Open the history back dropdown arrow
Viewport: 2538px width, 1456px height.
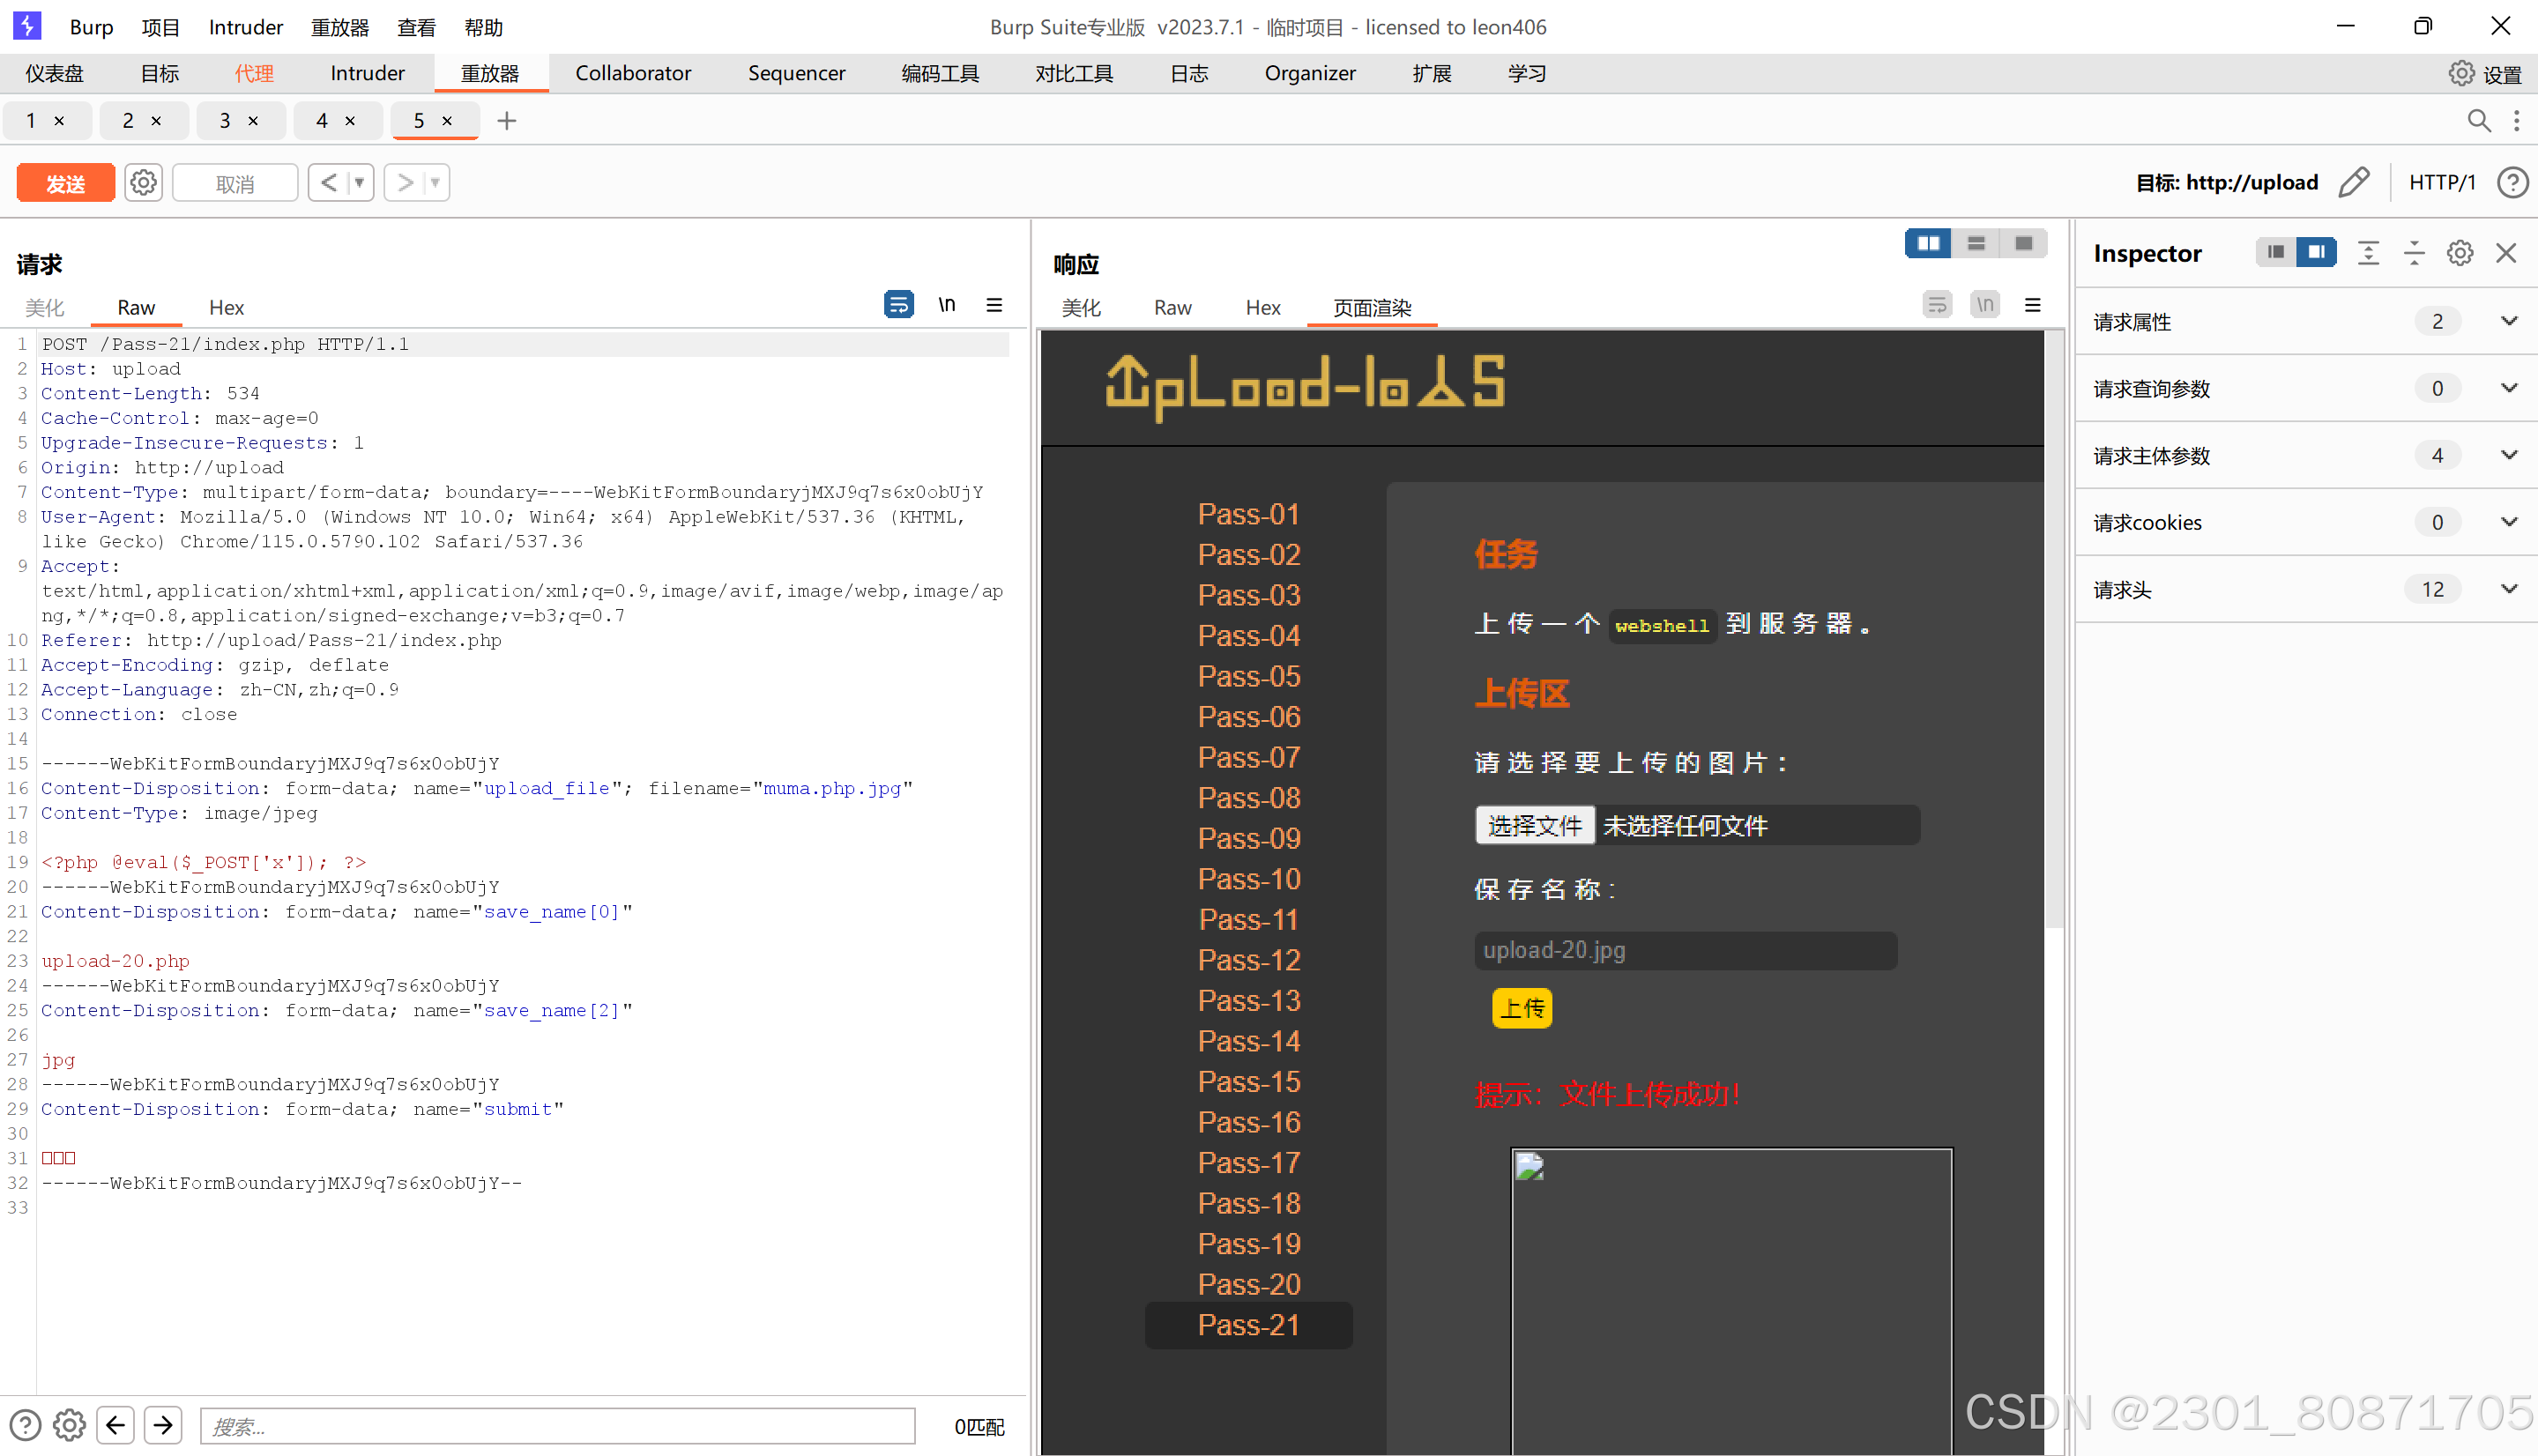click(359, 183)
